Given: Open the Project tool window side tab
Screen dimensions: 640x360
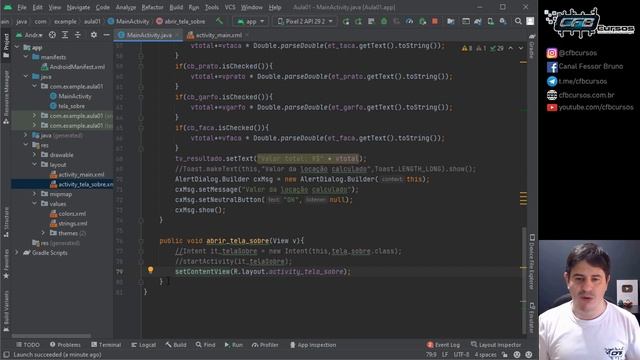Looking at the screenshot, I should [6, 45].
